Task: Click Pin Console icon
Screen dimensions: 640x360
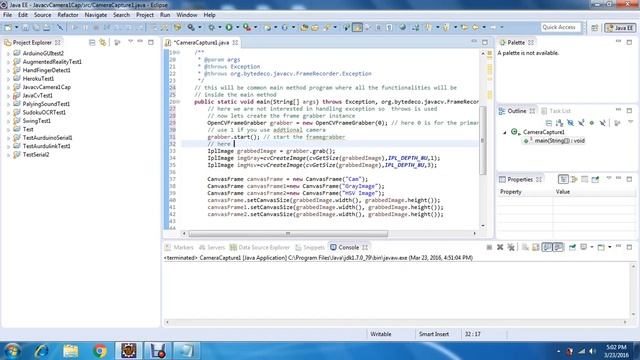Action: click(x=572, y=247)
